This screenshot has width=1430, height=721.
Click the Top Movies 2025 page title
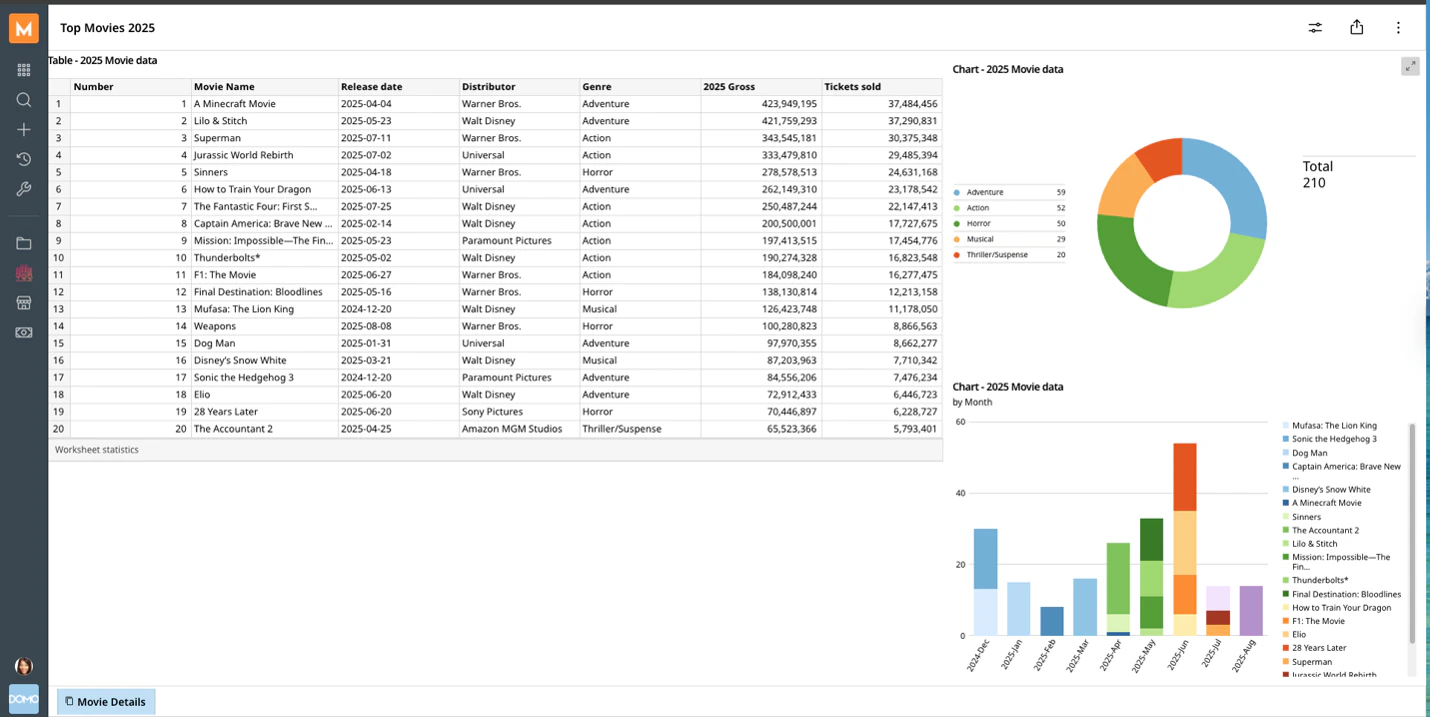click(107, 28)
